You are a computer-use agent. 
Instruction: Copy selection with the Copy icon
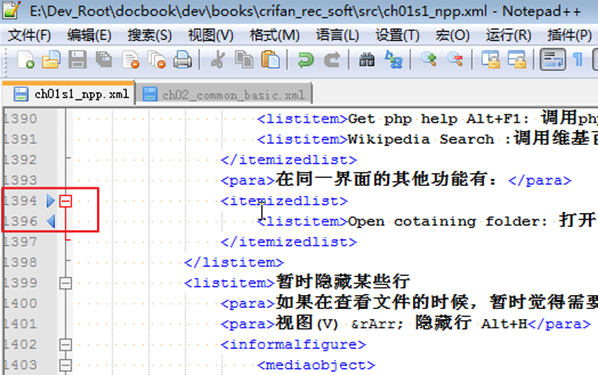[x=244, y=60]
